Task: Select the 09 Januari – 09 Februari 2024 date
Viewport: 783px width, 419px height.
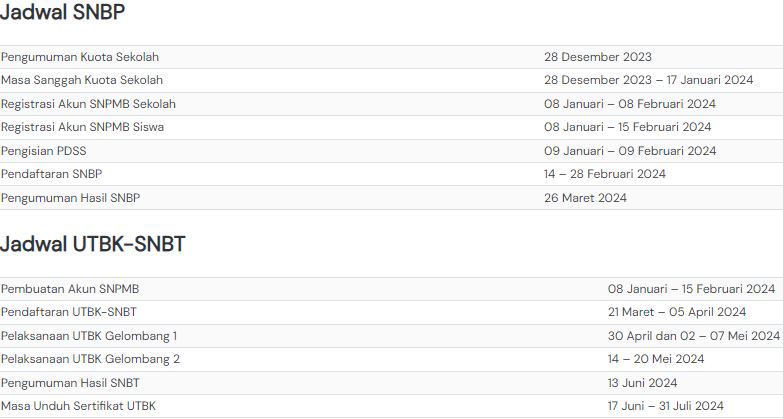Action: coord(630,151)
